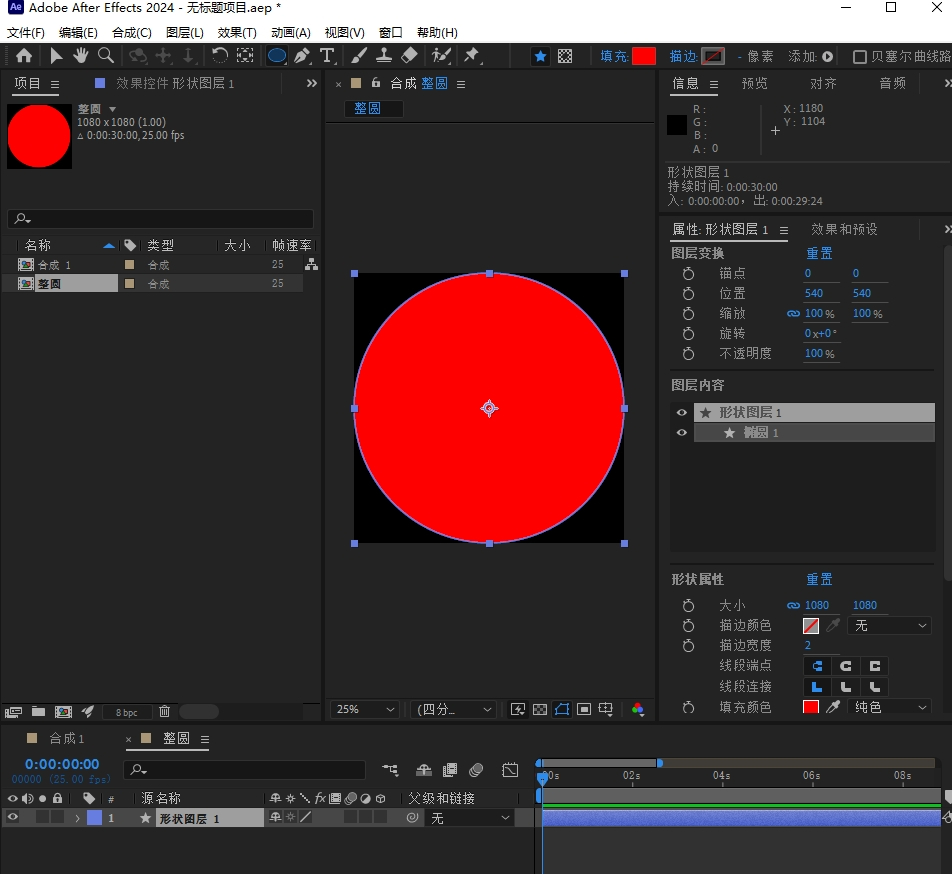Open the 动画(A) menu
This screenshot has width=952, height=874.
coord(291,33)
